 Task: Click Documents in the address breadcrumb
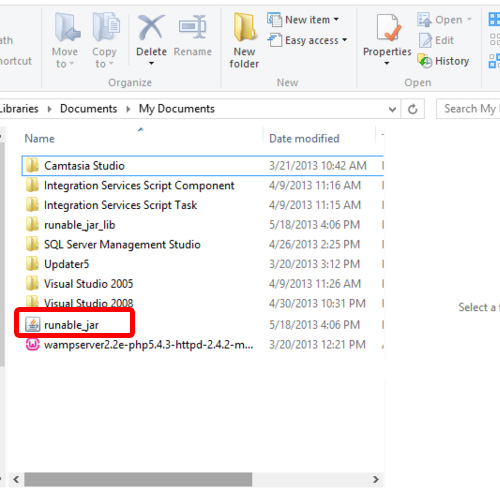(89, 109)
